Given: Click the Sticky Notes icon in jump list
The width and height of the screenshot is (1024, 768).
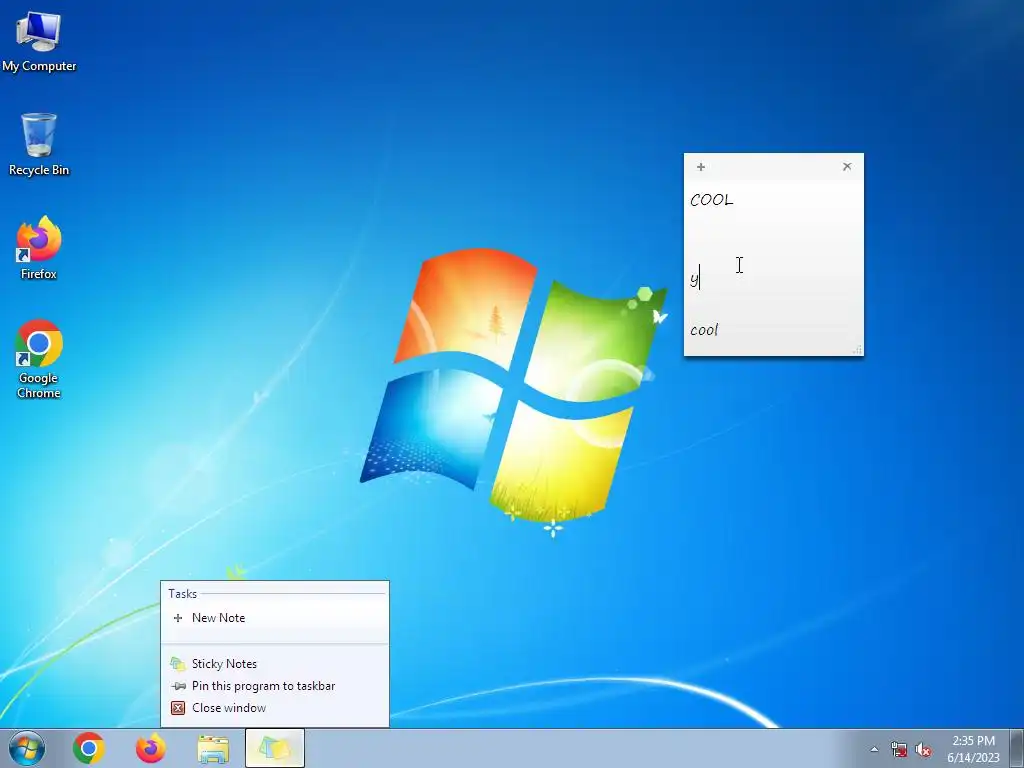Looking at the screenshot, I should tap(178, 664).
